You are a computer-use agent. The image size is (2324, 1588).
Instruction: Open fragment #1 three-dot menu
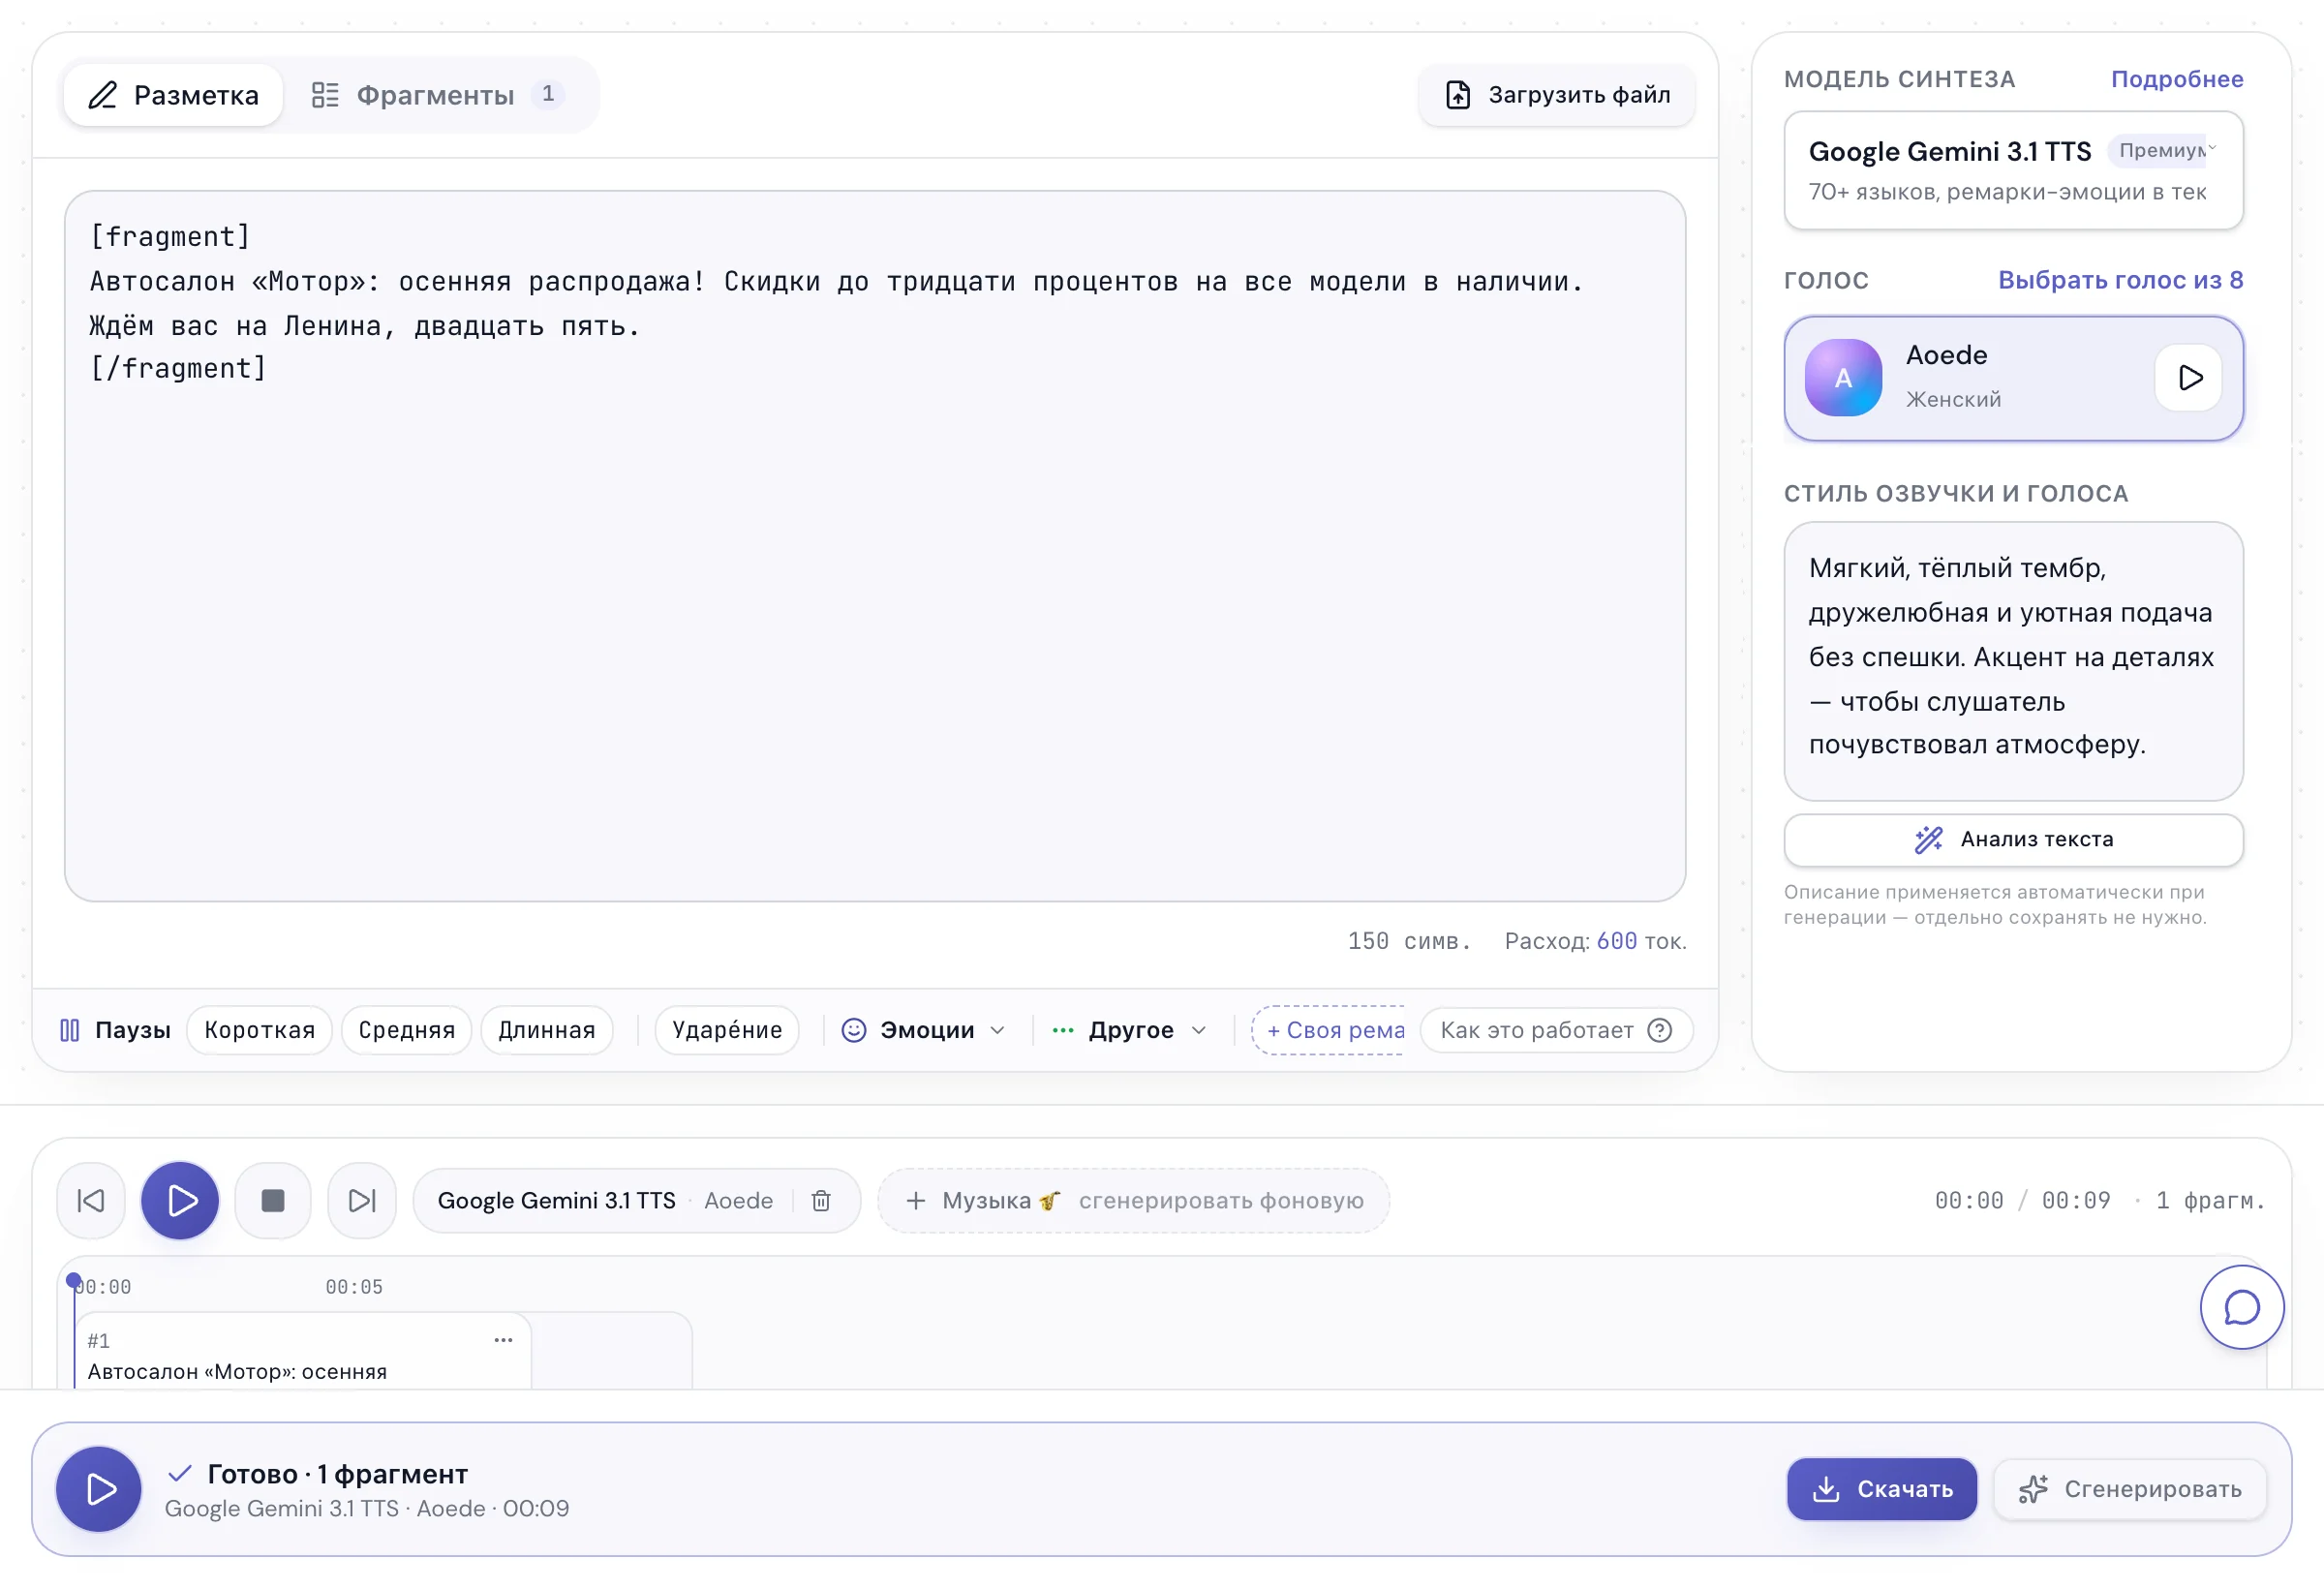tap(503, 1340)
